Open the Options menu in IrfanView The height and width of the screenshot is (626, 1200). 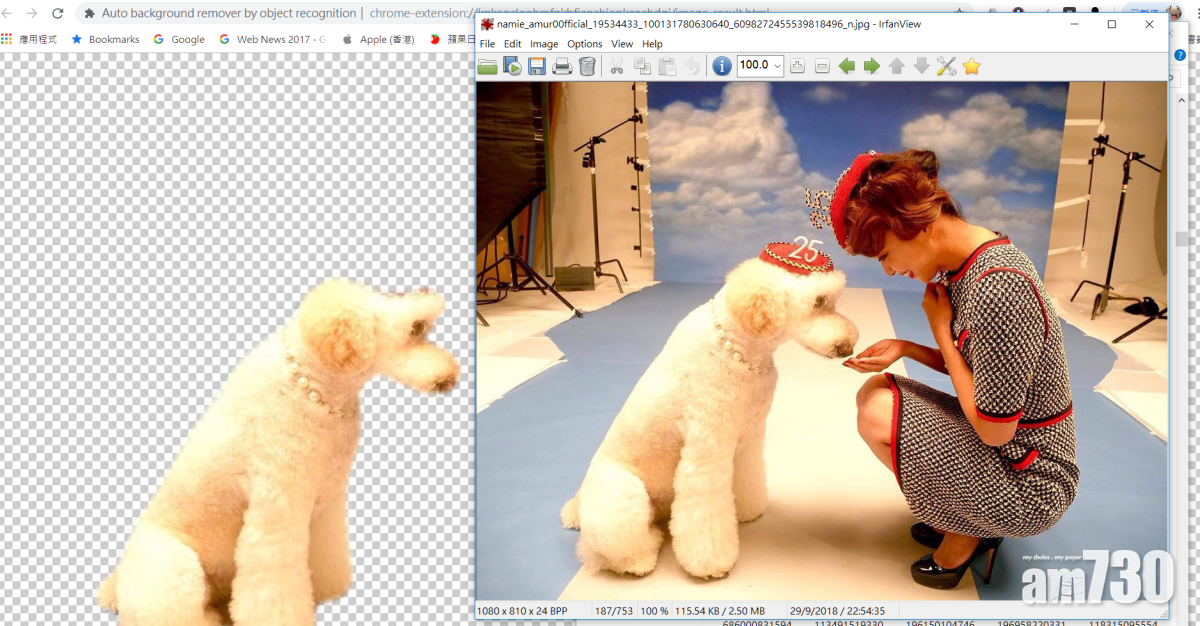(x=584, y=44)
